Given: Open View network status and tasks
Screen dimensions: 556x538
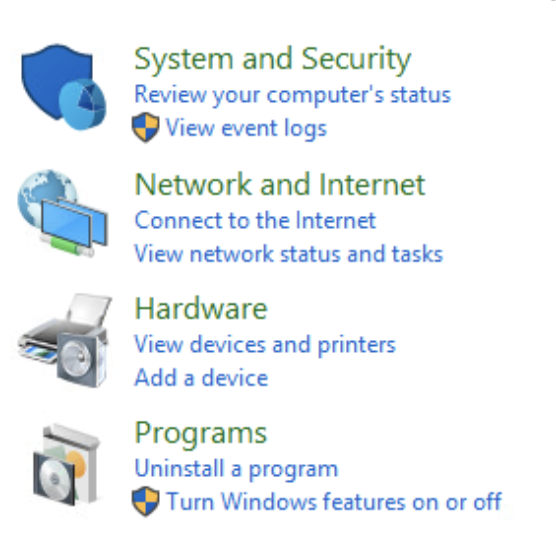Looking at the screenshot, I should click(289, 254).
